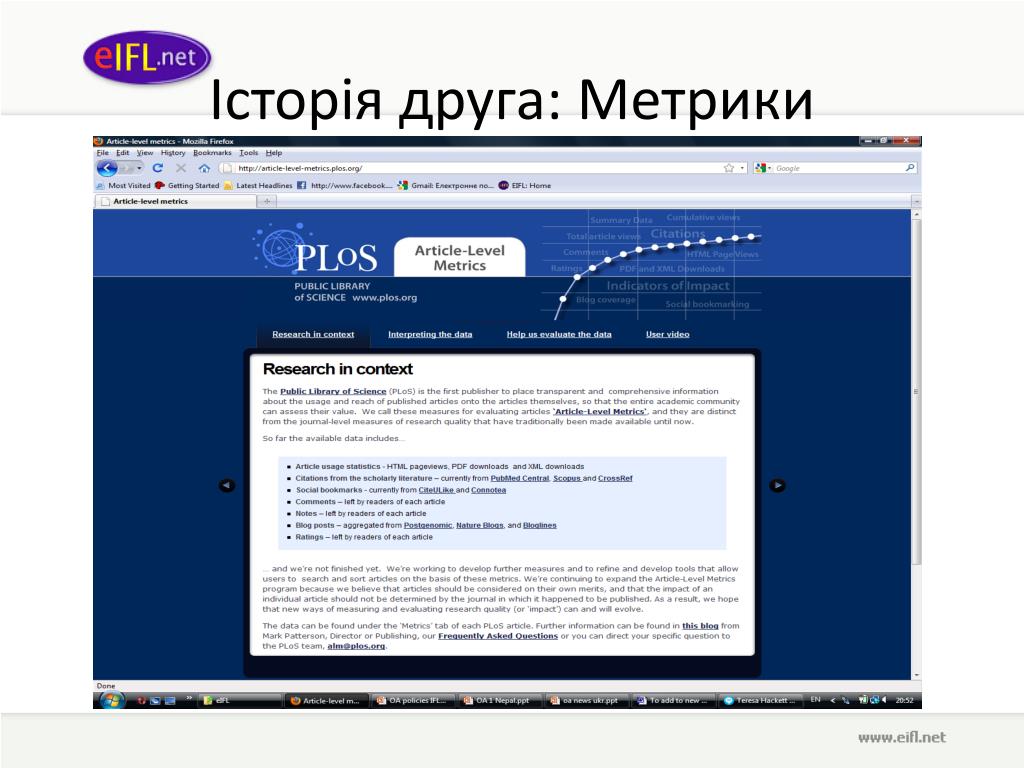This screenshot has height=768, width=1024.
Task: Click the Stop loading X icon
Action: (x=181, y=168)
